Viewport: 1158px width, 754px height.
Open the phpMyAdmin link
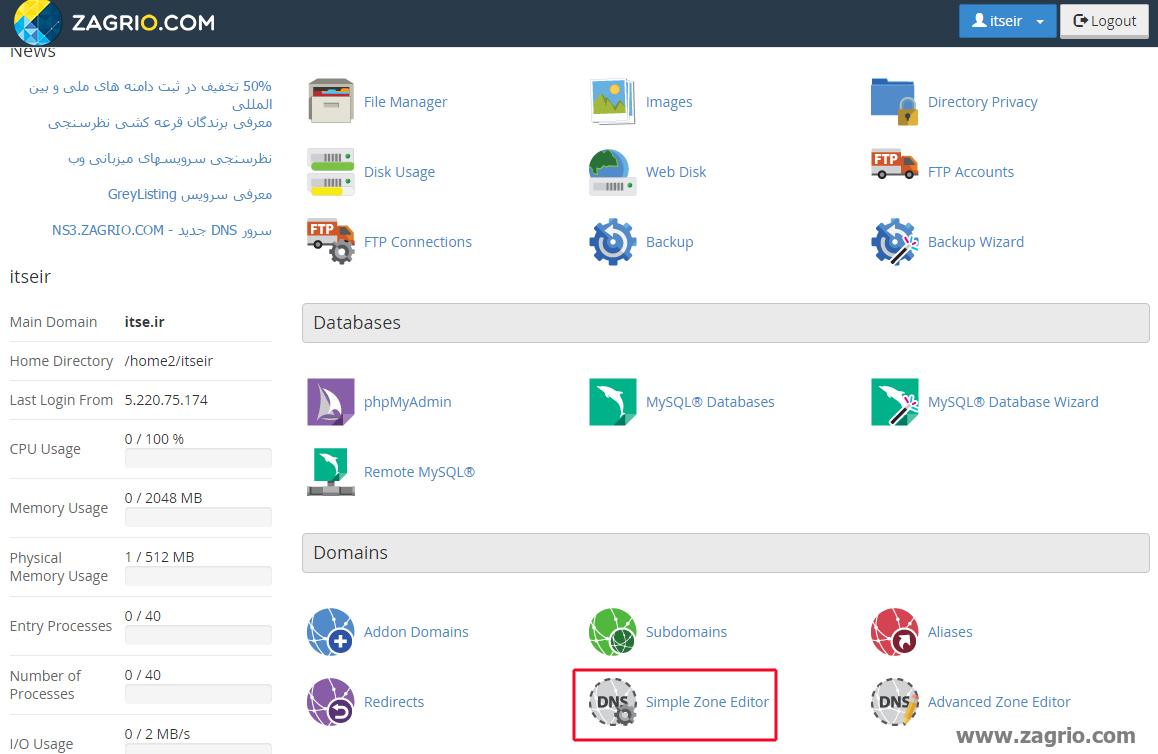click(x=408, y=402)
